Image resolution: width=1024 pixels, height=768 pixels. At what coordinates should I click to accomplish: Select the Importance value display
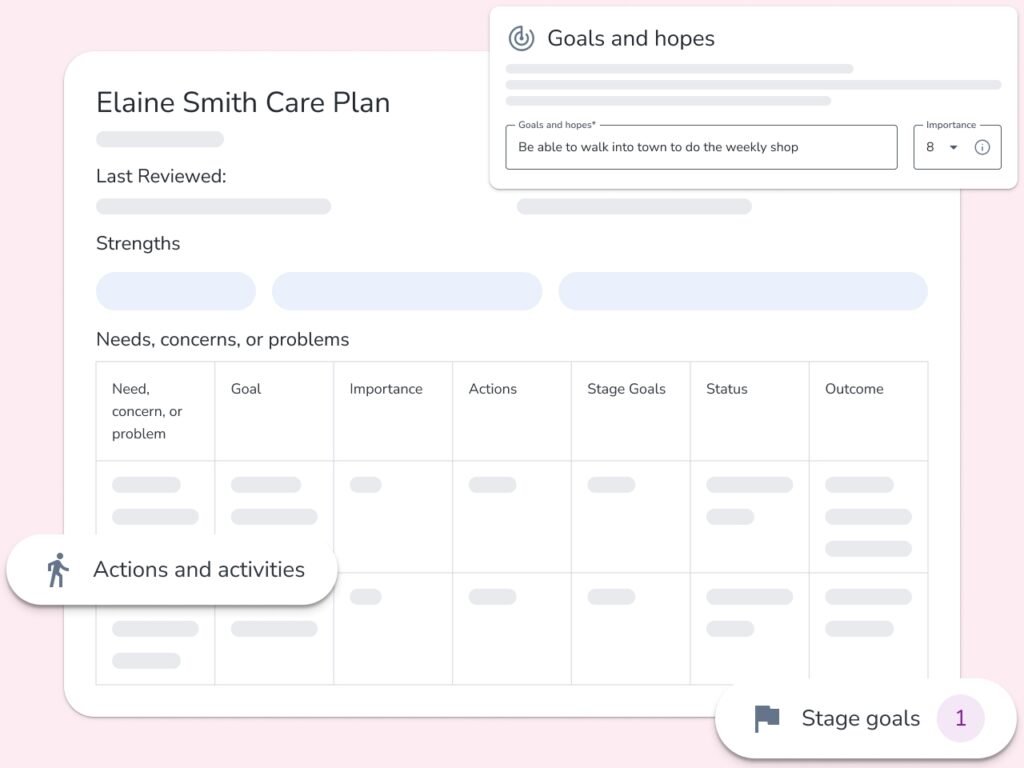930,147
